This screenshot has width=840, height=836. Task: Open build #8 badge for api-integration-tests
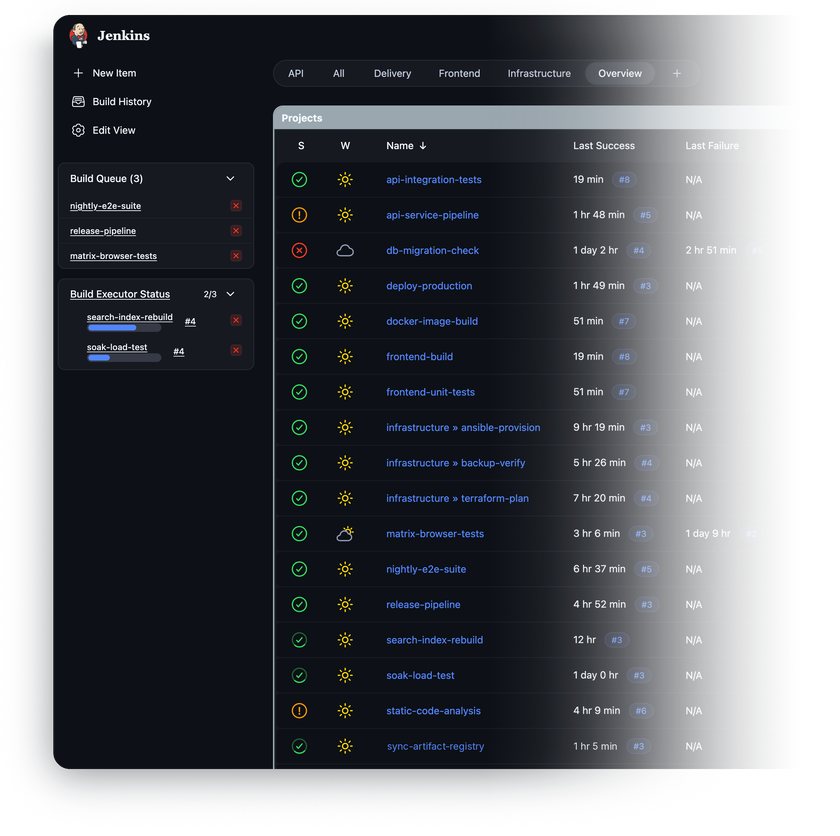pyautogui.click(x=624, y=179)
